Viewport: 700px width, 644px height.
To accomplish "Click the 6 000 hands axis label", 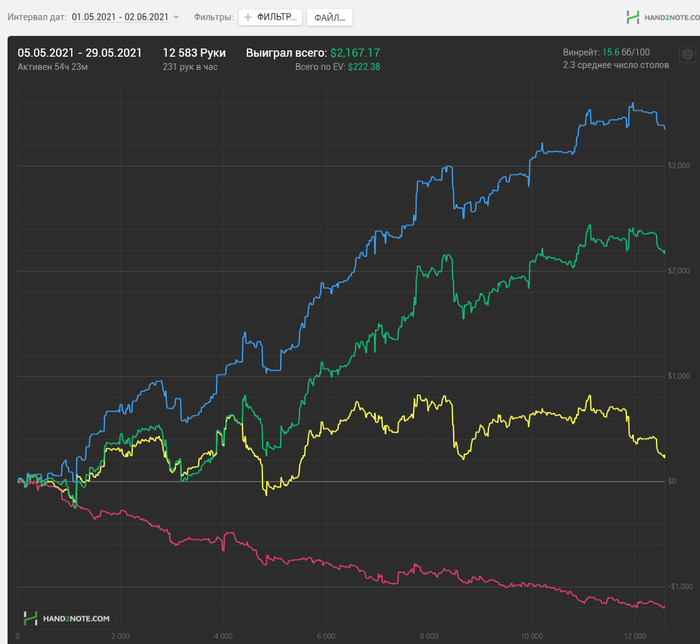I will (x=326, y=636).
